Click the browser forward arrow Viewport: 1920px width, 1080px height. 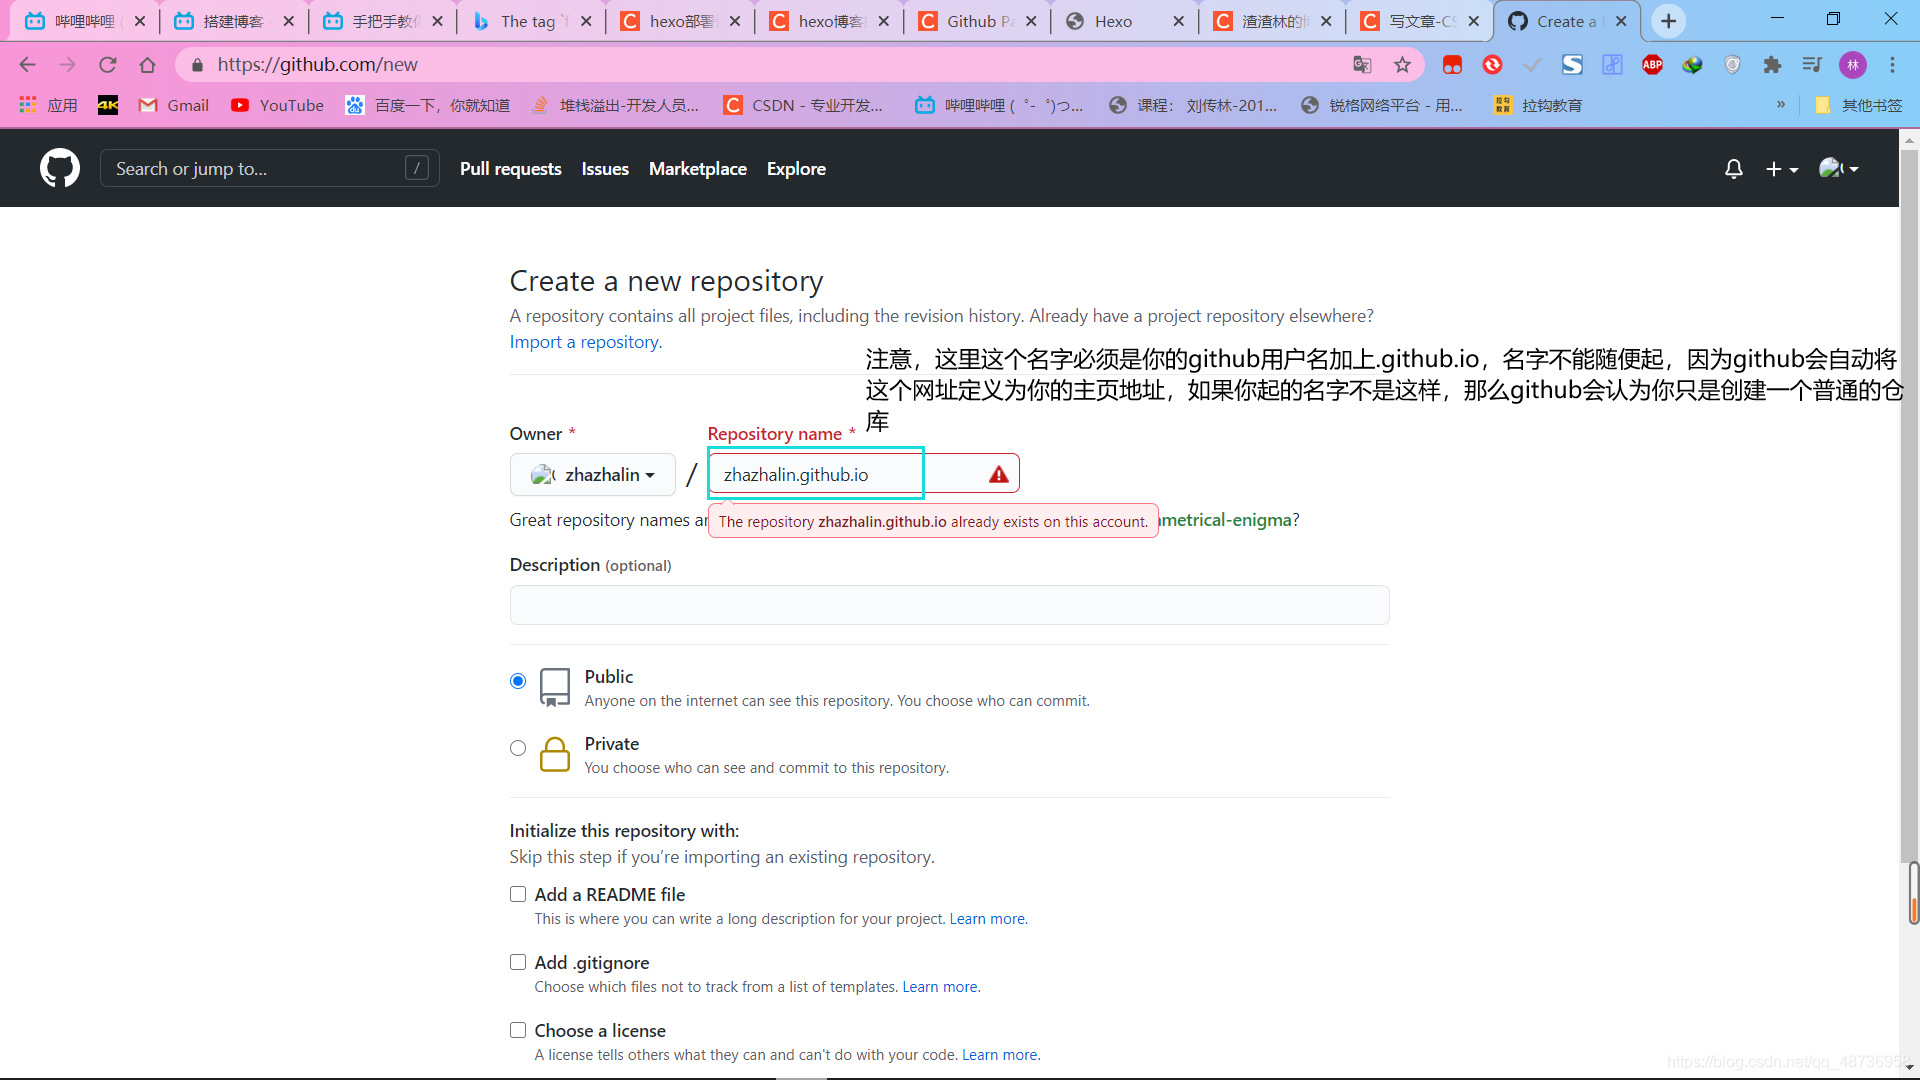tap(67, 65)
